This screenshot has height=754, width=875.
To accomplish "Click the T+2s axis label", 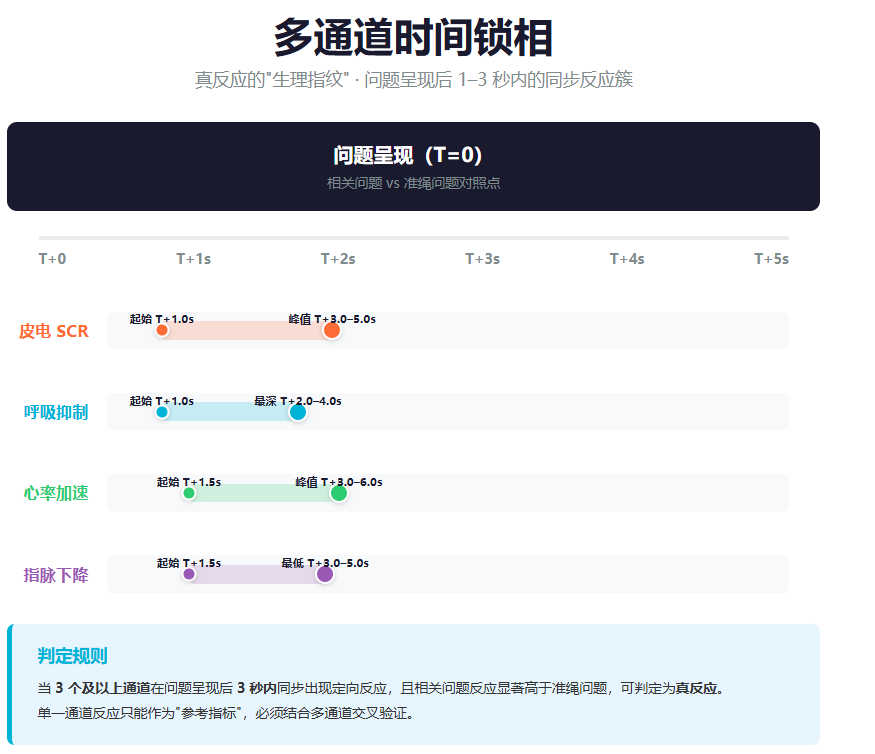I will coord(338,259).
